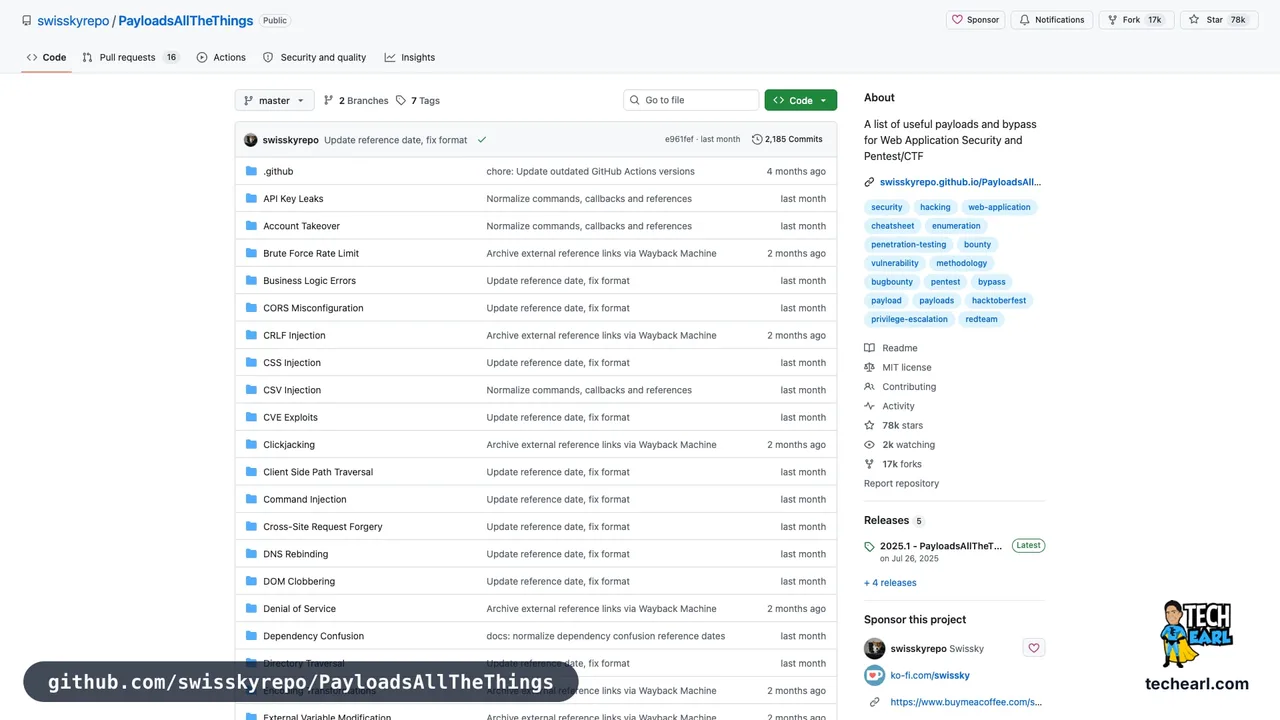Click folder icon for DNS Rebinding

tap(252, 554)
